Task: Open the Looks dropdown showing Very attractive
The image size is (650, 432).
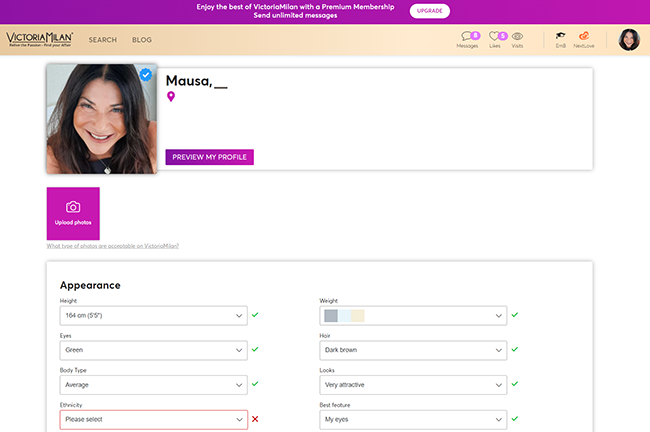Action: (x=413, y=385)
